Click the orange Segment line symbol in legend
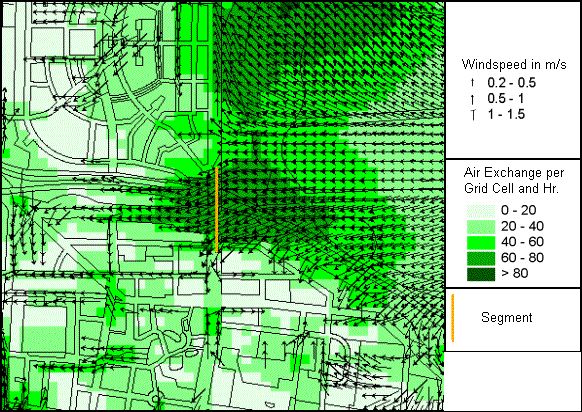This screenshot has width=582, height=412. [x=452, y=318]
